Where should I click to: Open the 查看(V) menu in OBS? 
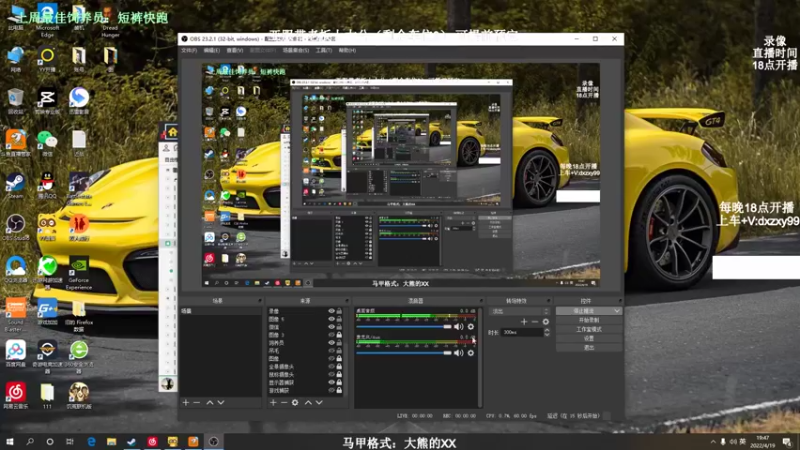coord(235,51)
